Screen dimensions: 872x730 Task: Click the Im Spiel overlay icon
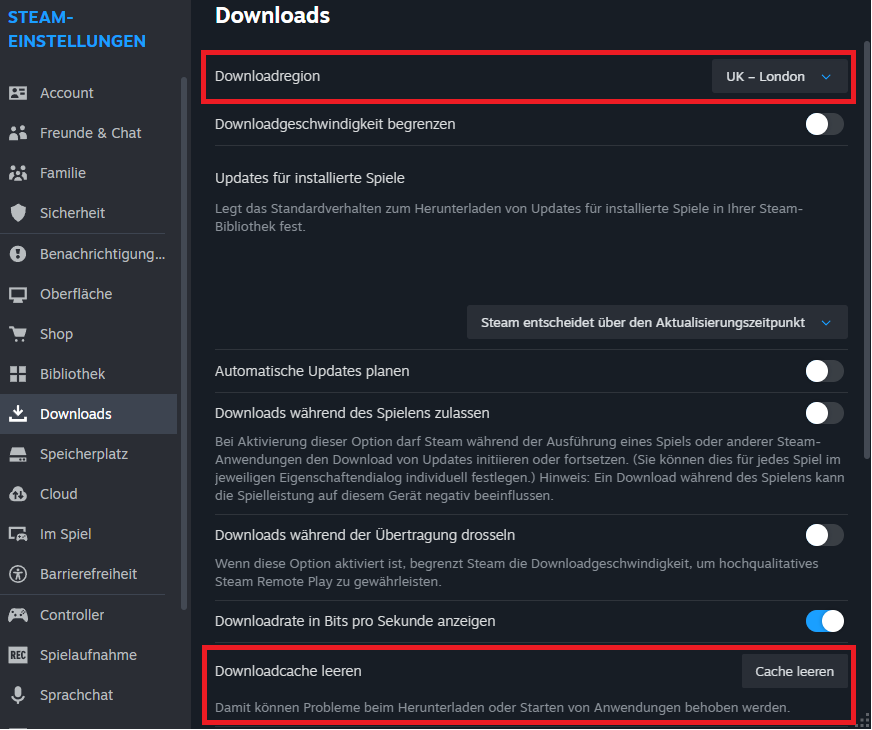pyautogui.click(x=18, y=534)
